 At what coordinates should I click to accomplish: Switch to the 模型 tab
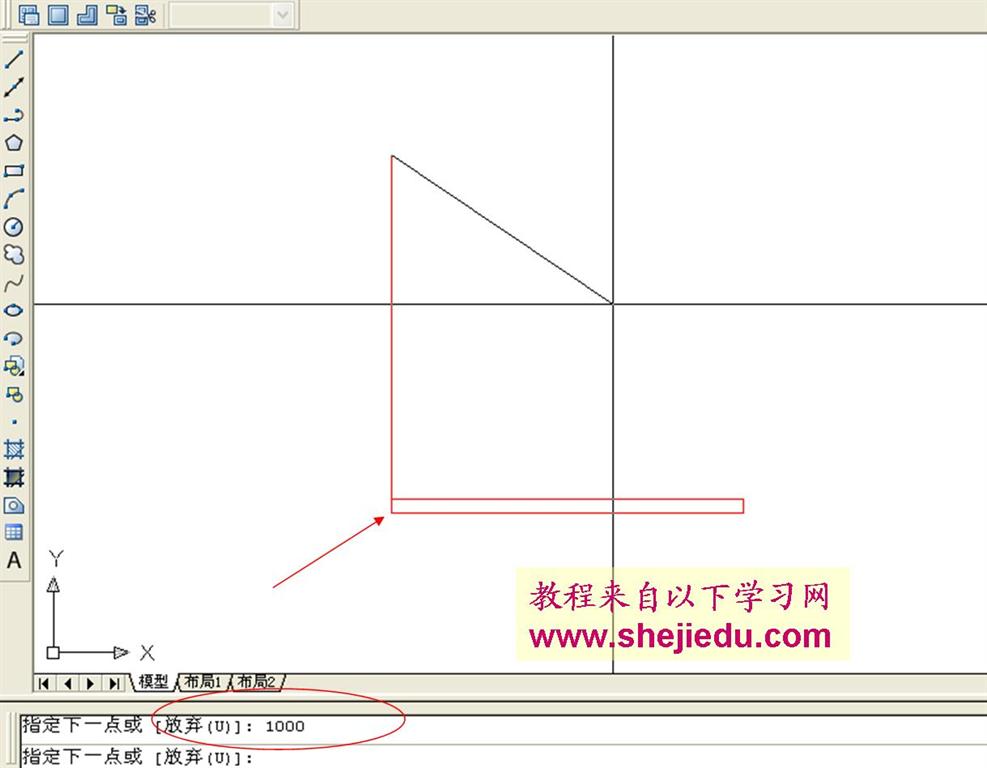click(153, 682)
